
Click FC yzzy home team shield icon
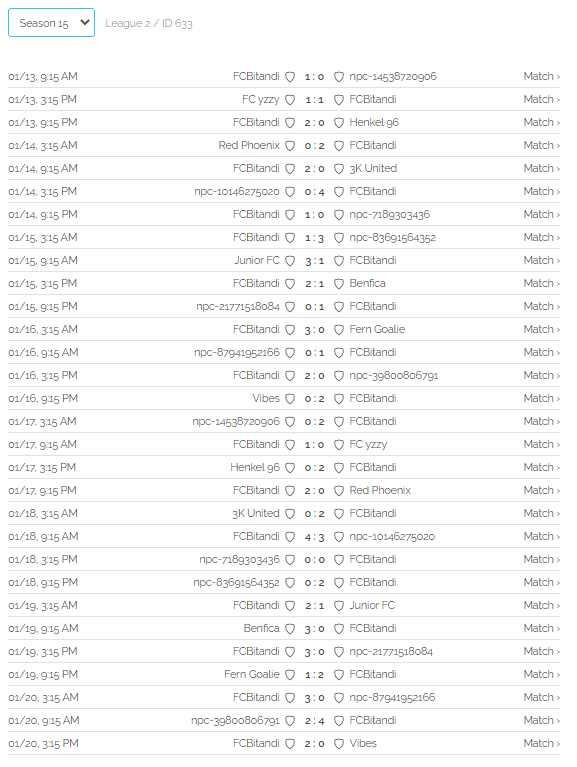pyautogui.click(x=290, y=100)
